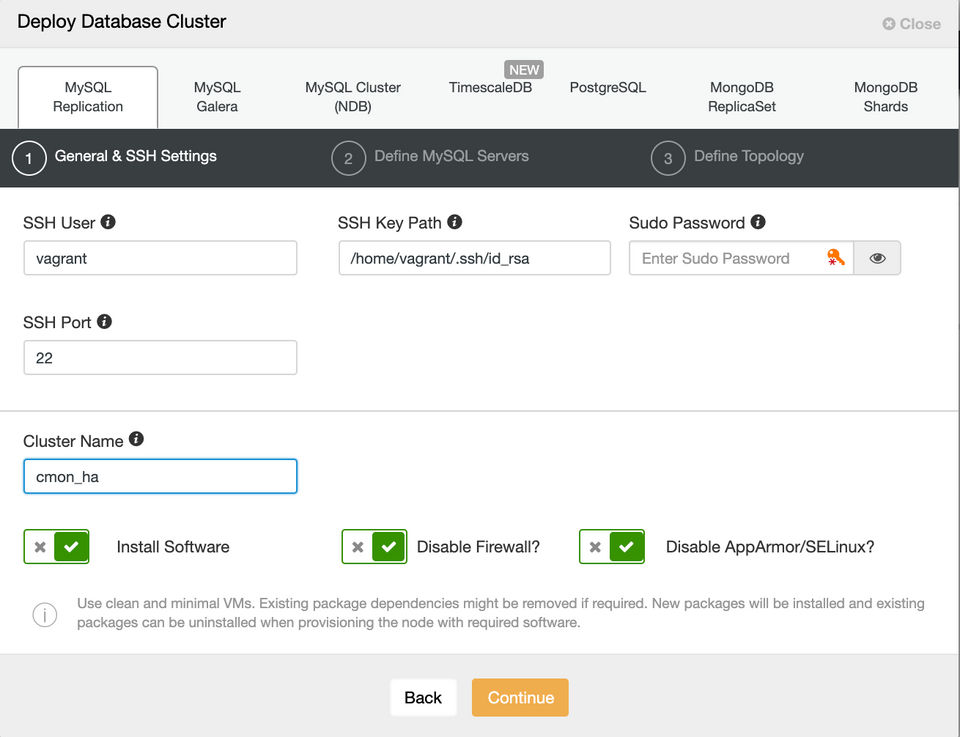Go to step 2 Define MySQL Servers
This screenshot has height=737, width=960.
tap(431, 157)
